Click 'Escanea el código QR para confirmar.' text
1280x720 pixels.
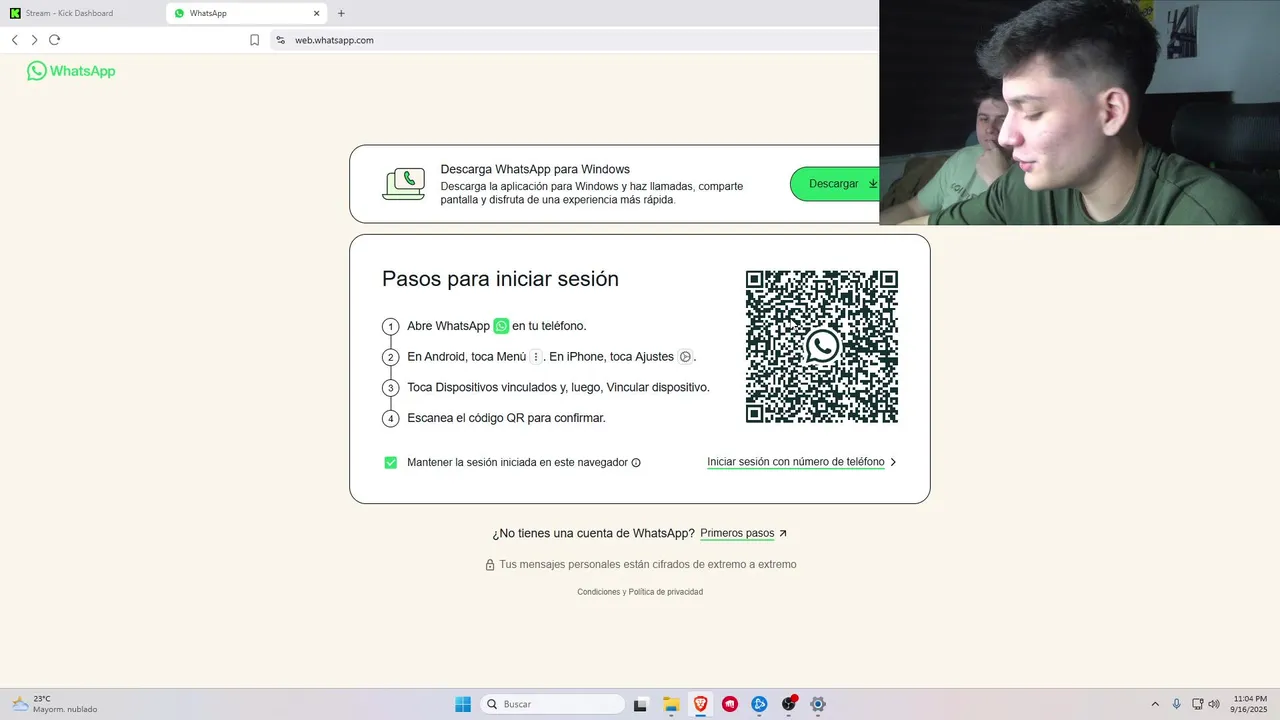(506, 418)
